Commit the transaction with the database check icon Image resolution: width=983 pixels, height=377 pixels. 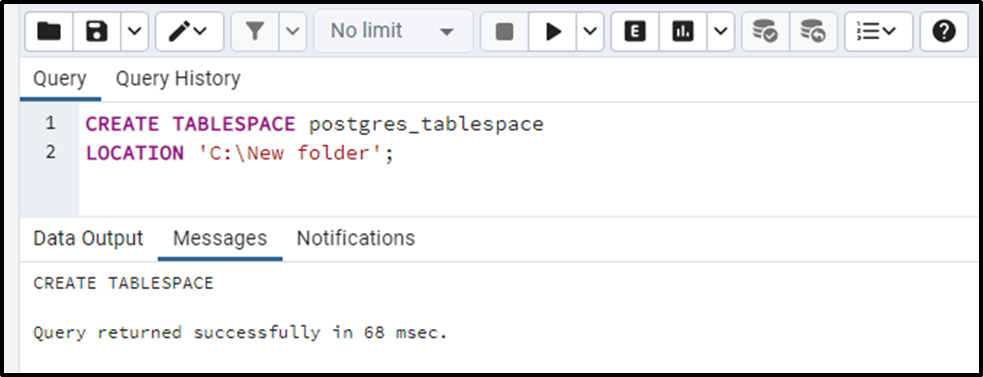pos(765,31)
